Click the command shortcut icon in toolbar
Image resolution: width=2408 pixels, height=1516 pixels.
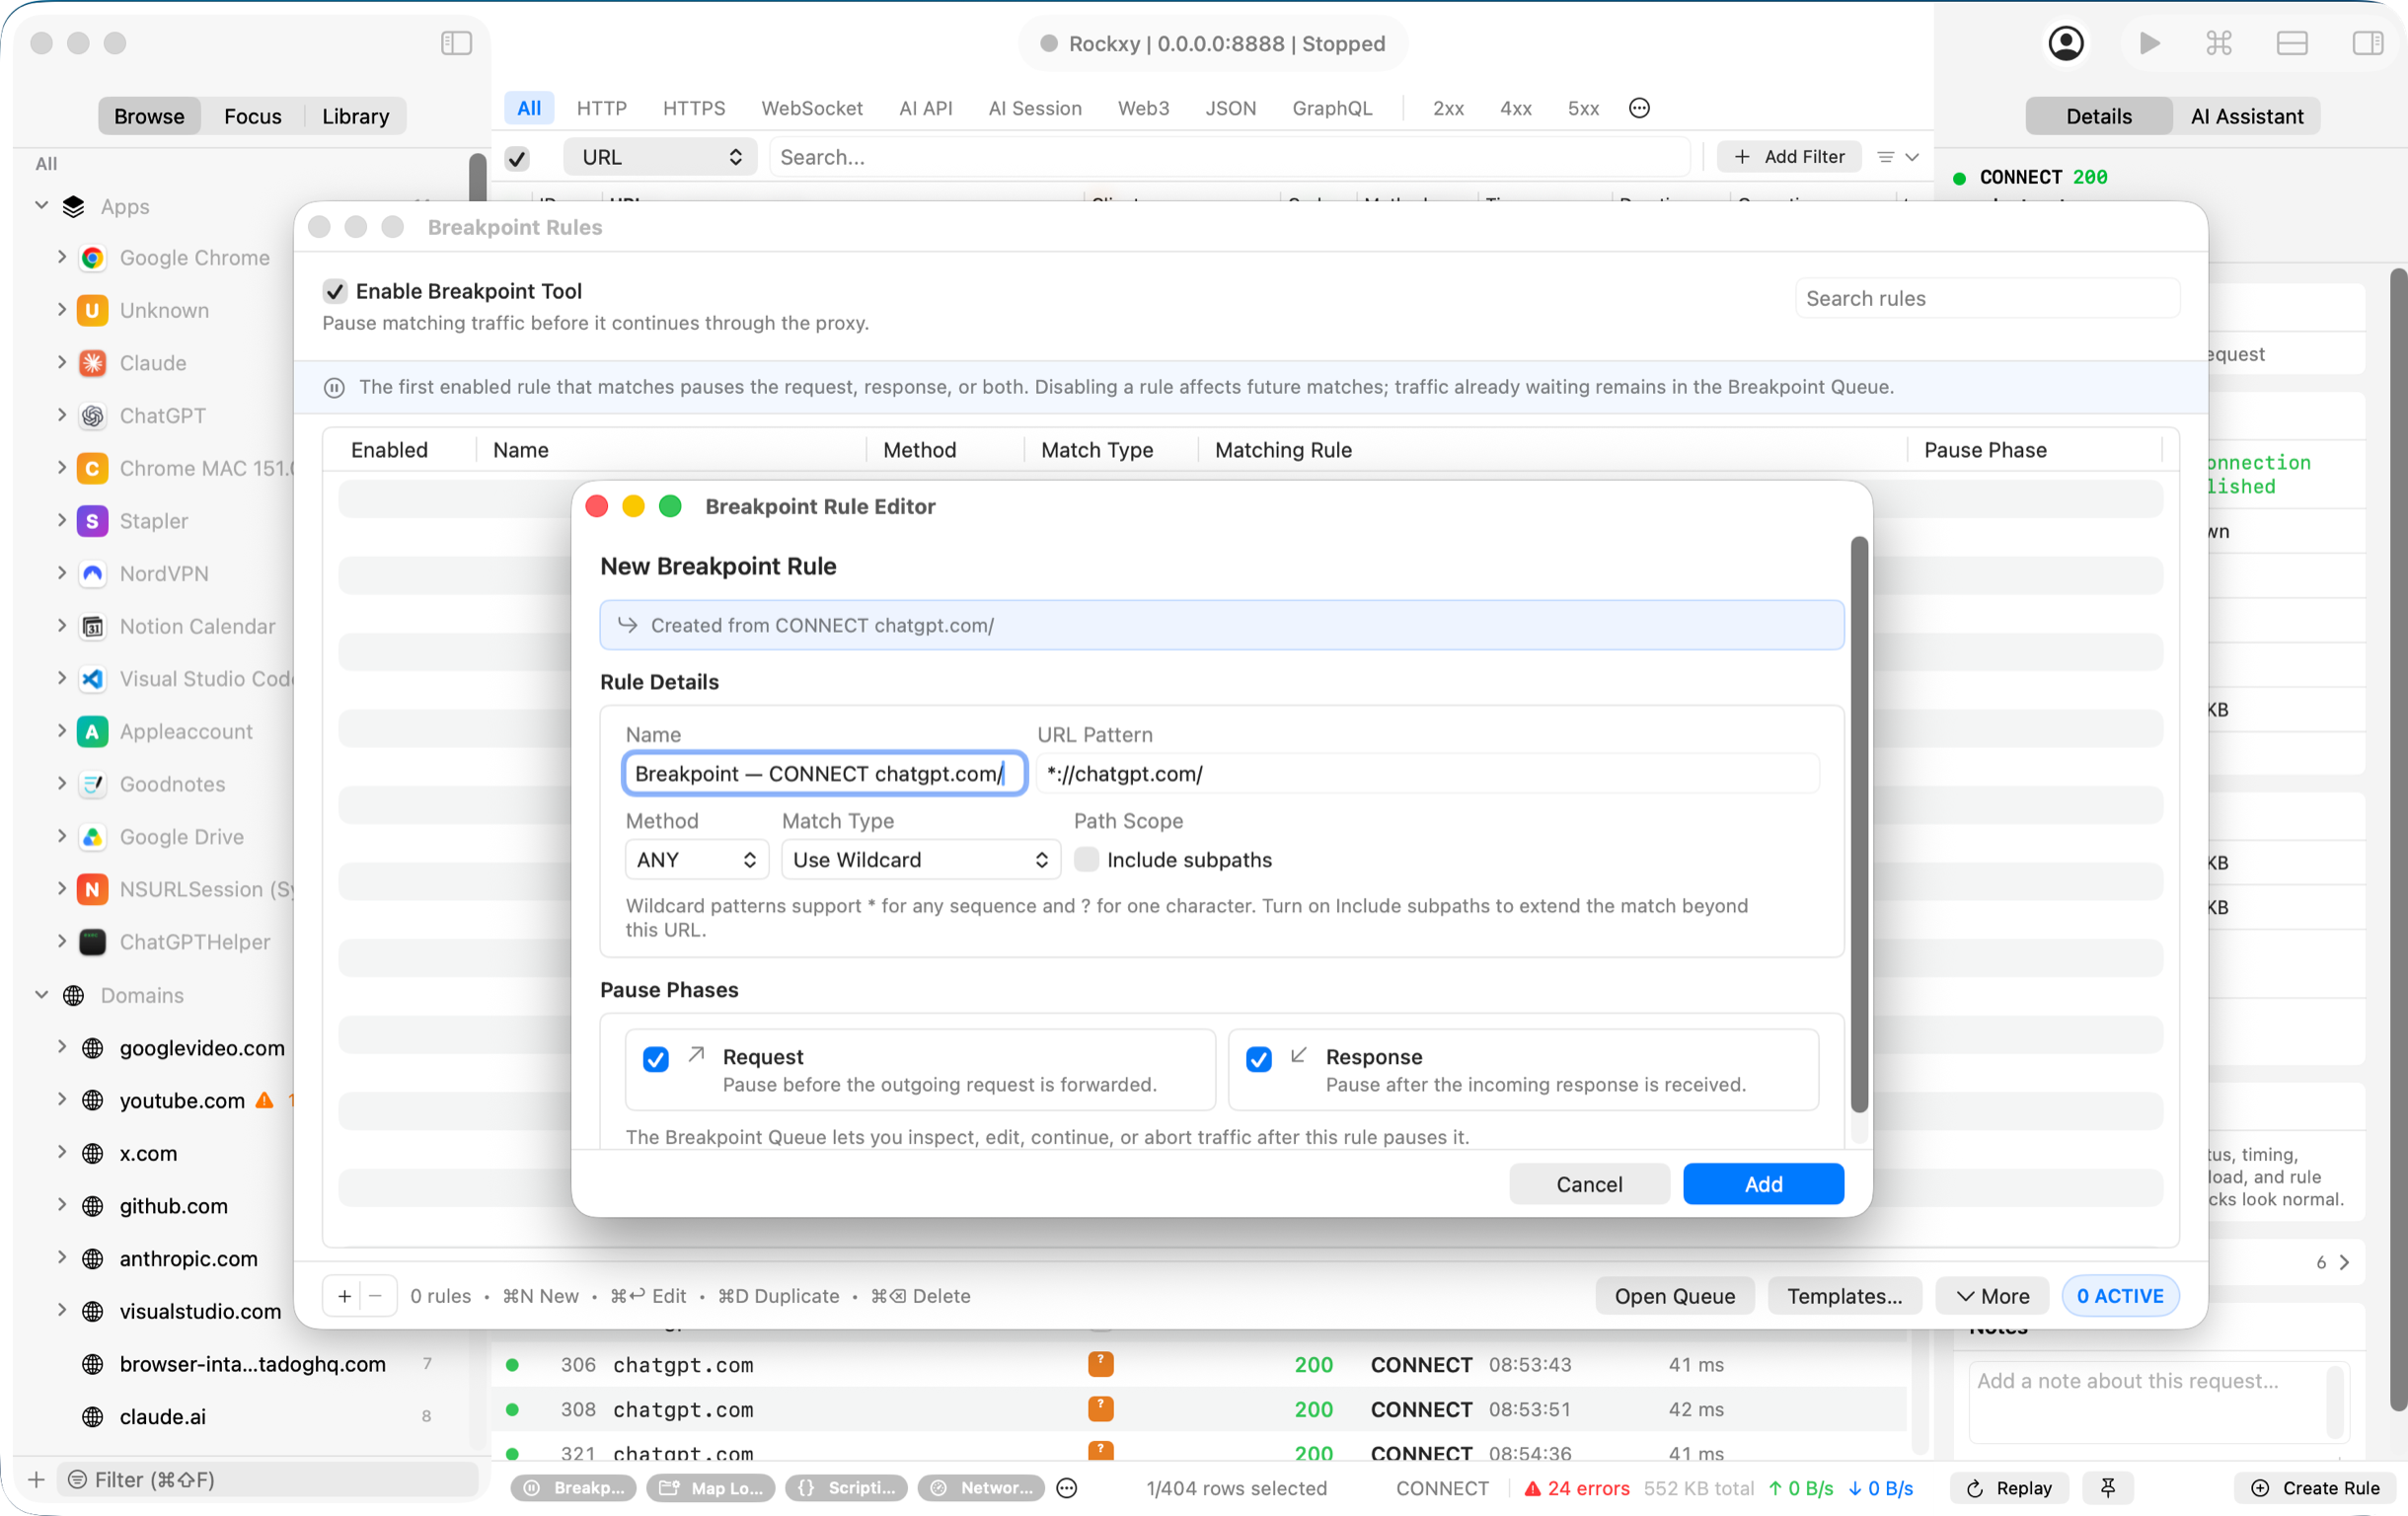point(2219,43)
